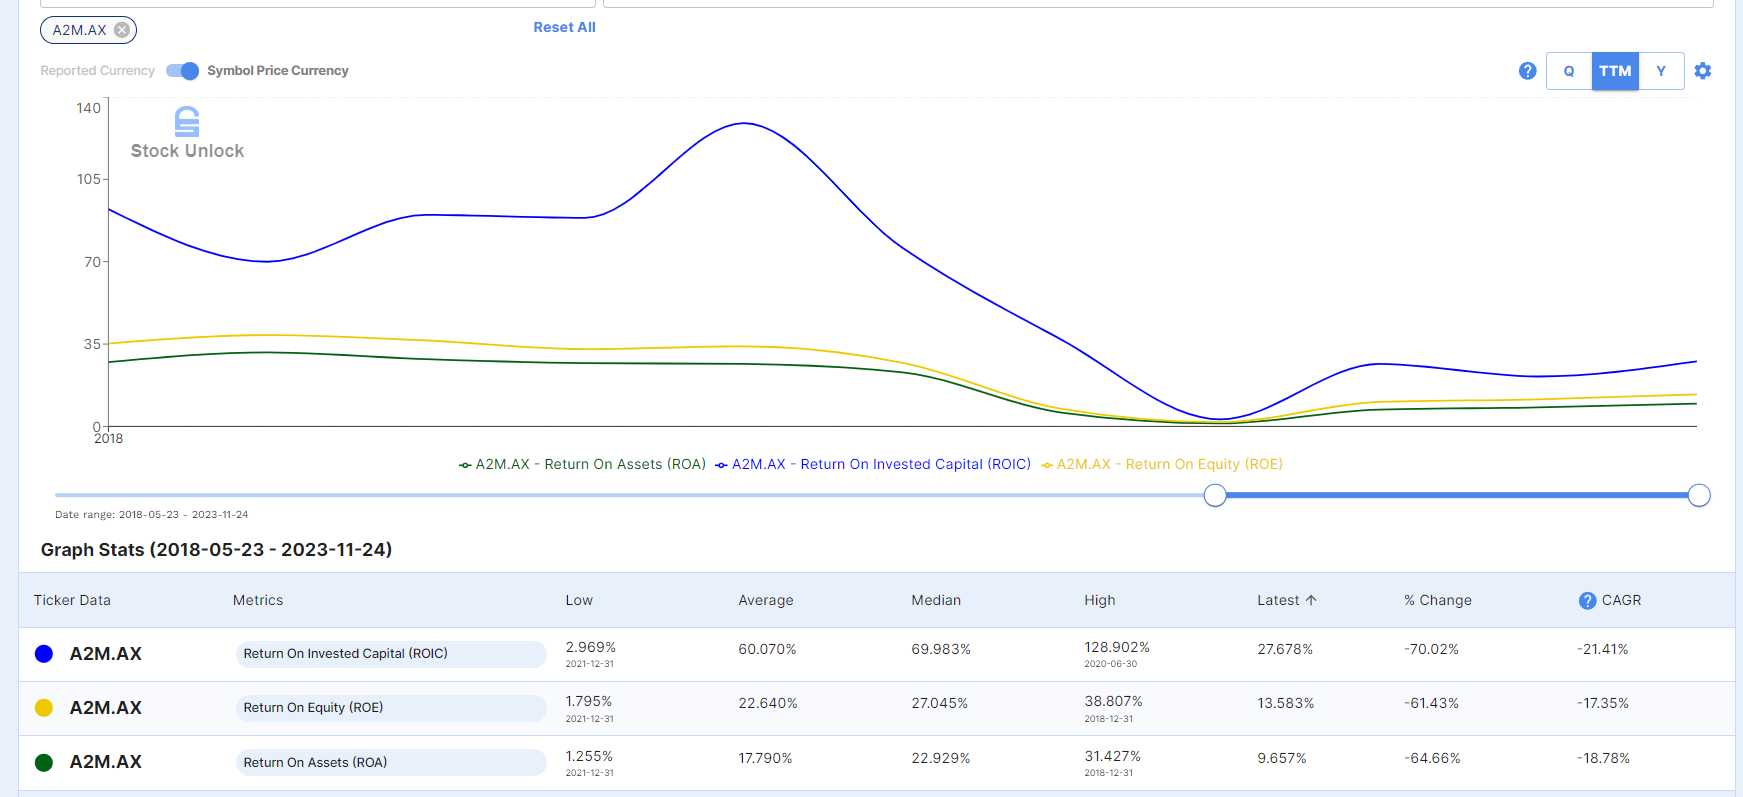Select Return On Invested Capital (ROIC) metric chip
The image size is (1743, 797).
391,654
